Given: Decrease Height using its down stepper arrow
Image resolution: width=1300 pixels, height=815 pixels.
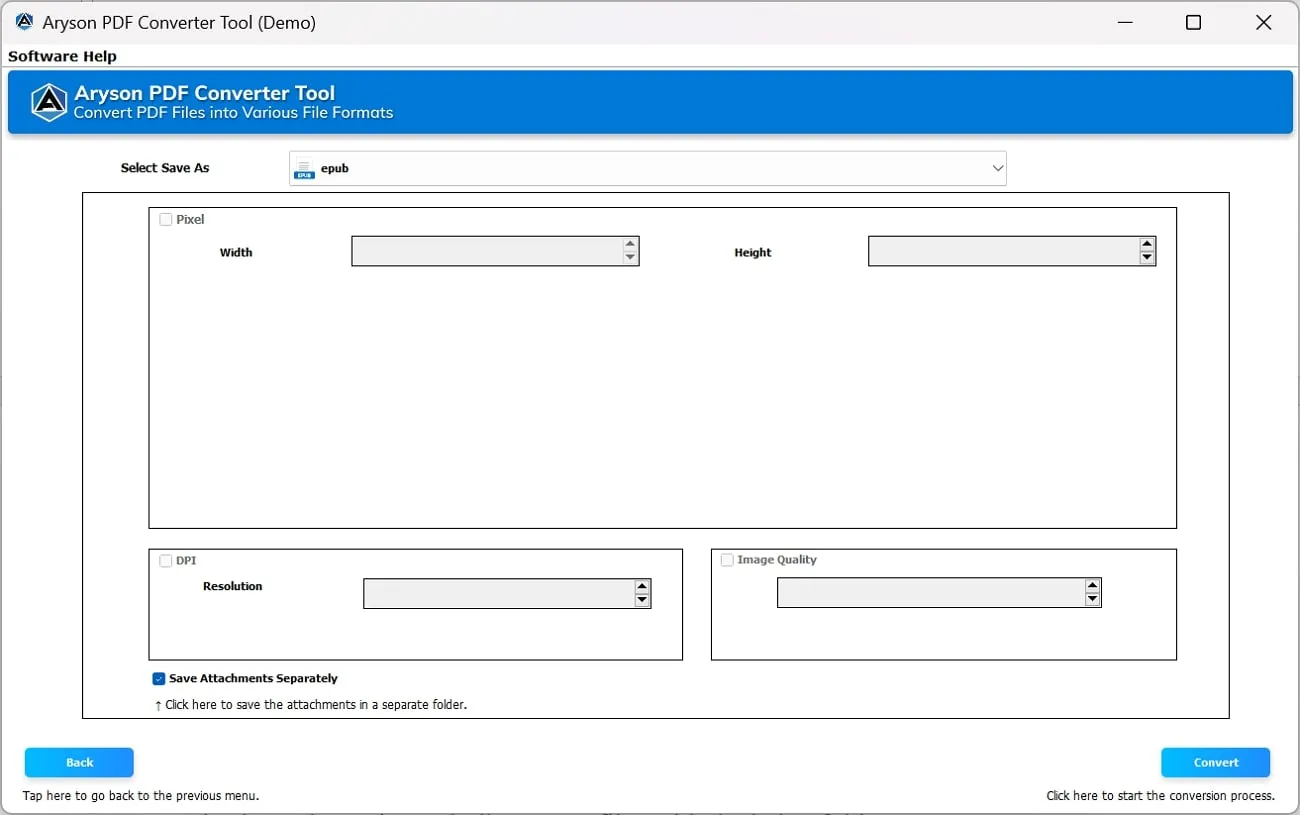Looking at the screenshot, I should tap(1147, 259).
